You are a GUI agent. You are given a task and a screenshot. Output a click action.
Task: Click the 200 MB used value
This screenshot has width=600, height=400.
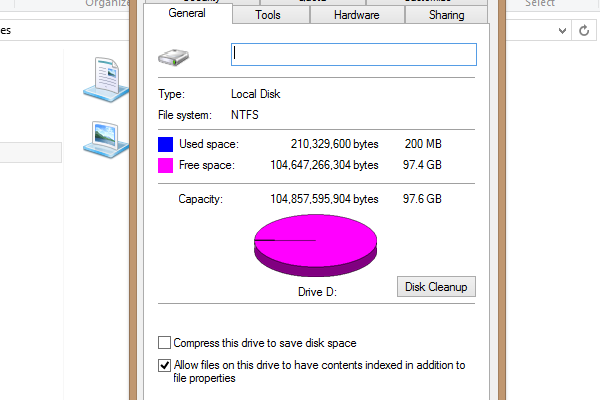tap(423, 144)
